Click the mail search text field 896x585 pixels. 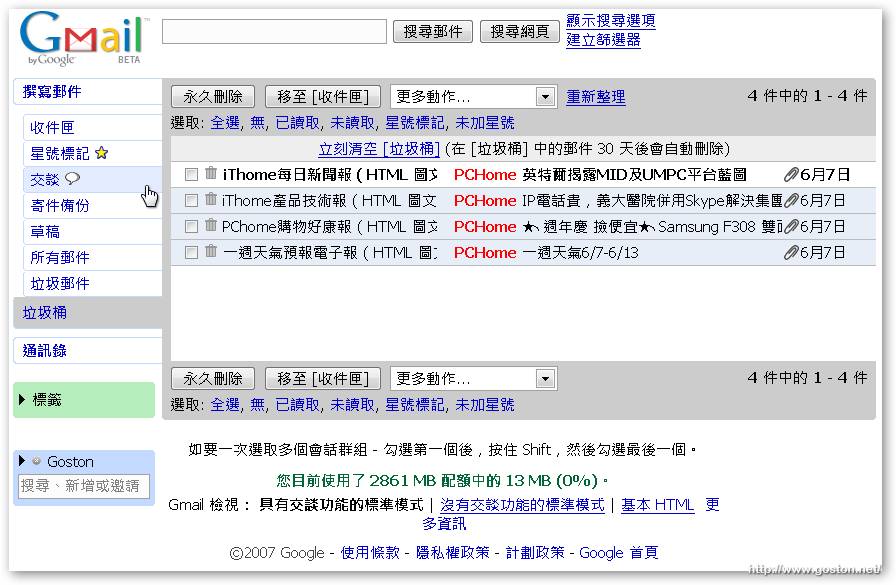click(x=274, y=31)
